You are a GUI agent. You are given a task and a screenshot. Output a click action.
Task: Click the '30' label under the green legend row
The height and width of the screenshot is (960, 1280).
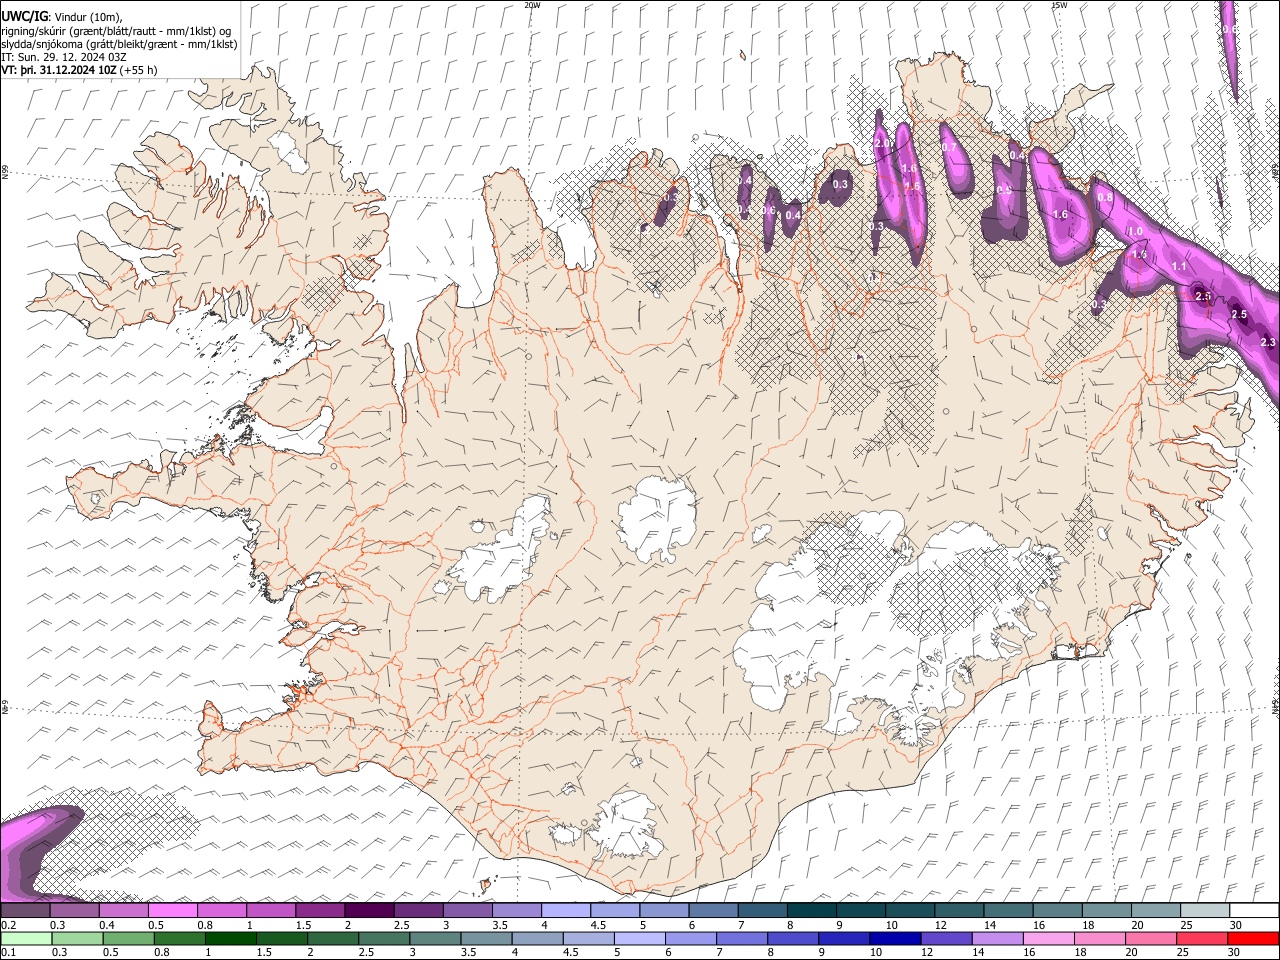click(x=1236, y=953)
